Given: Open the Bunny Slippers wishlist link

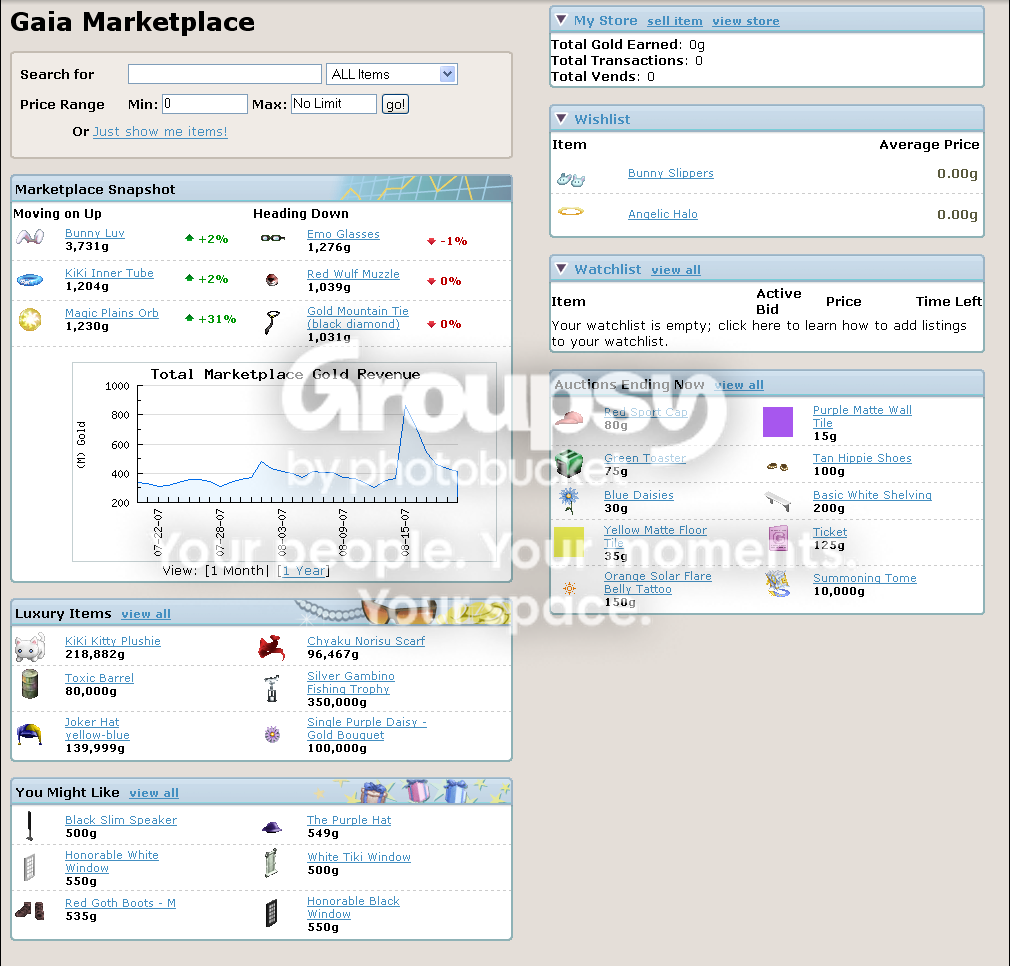Looking at the screenshot, I should [x=671, y=173].
